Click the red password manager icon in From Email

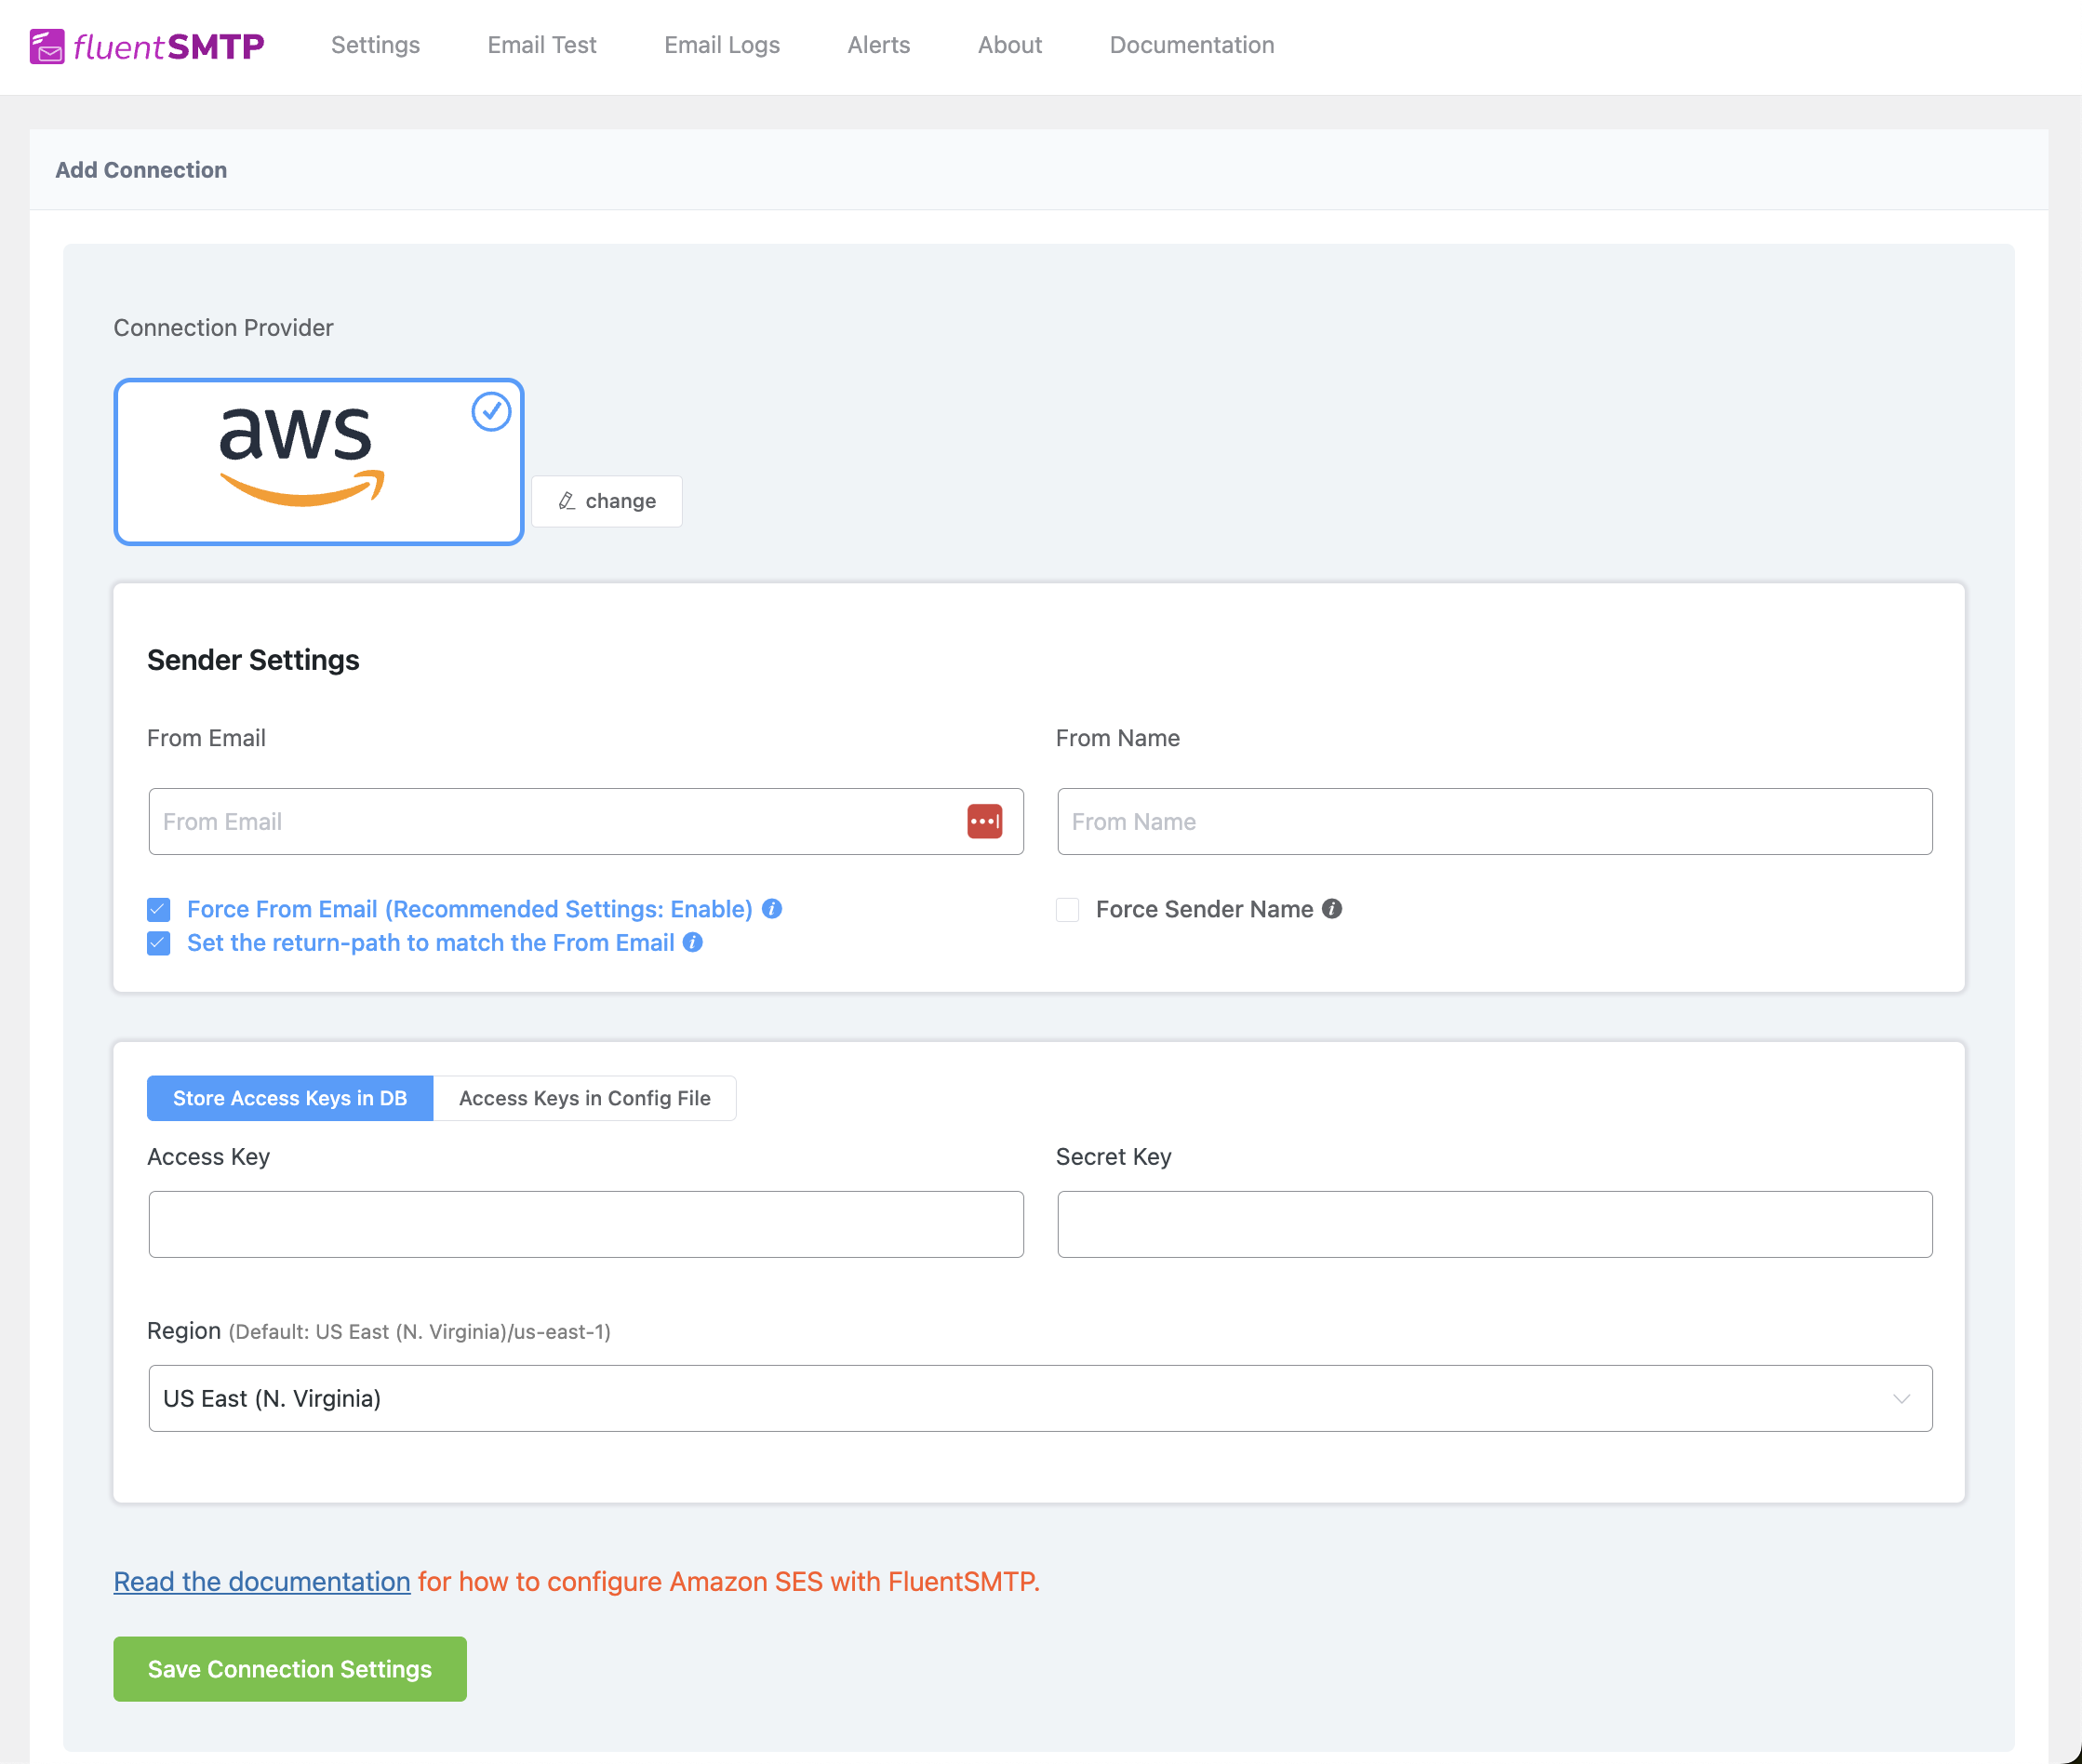point(984,822)
